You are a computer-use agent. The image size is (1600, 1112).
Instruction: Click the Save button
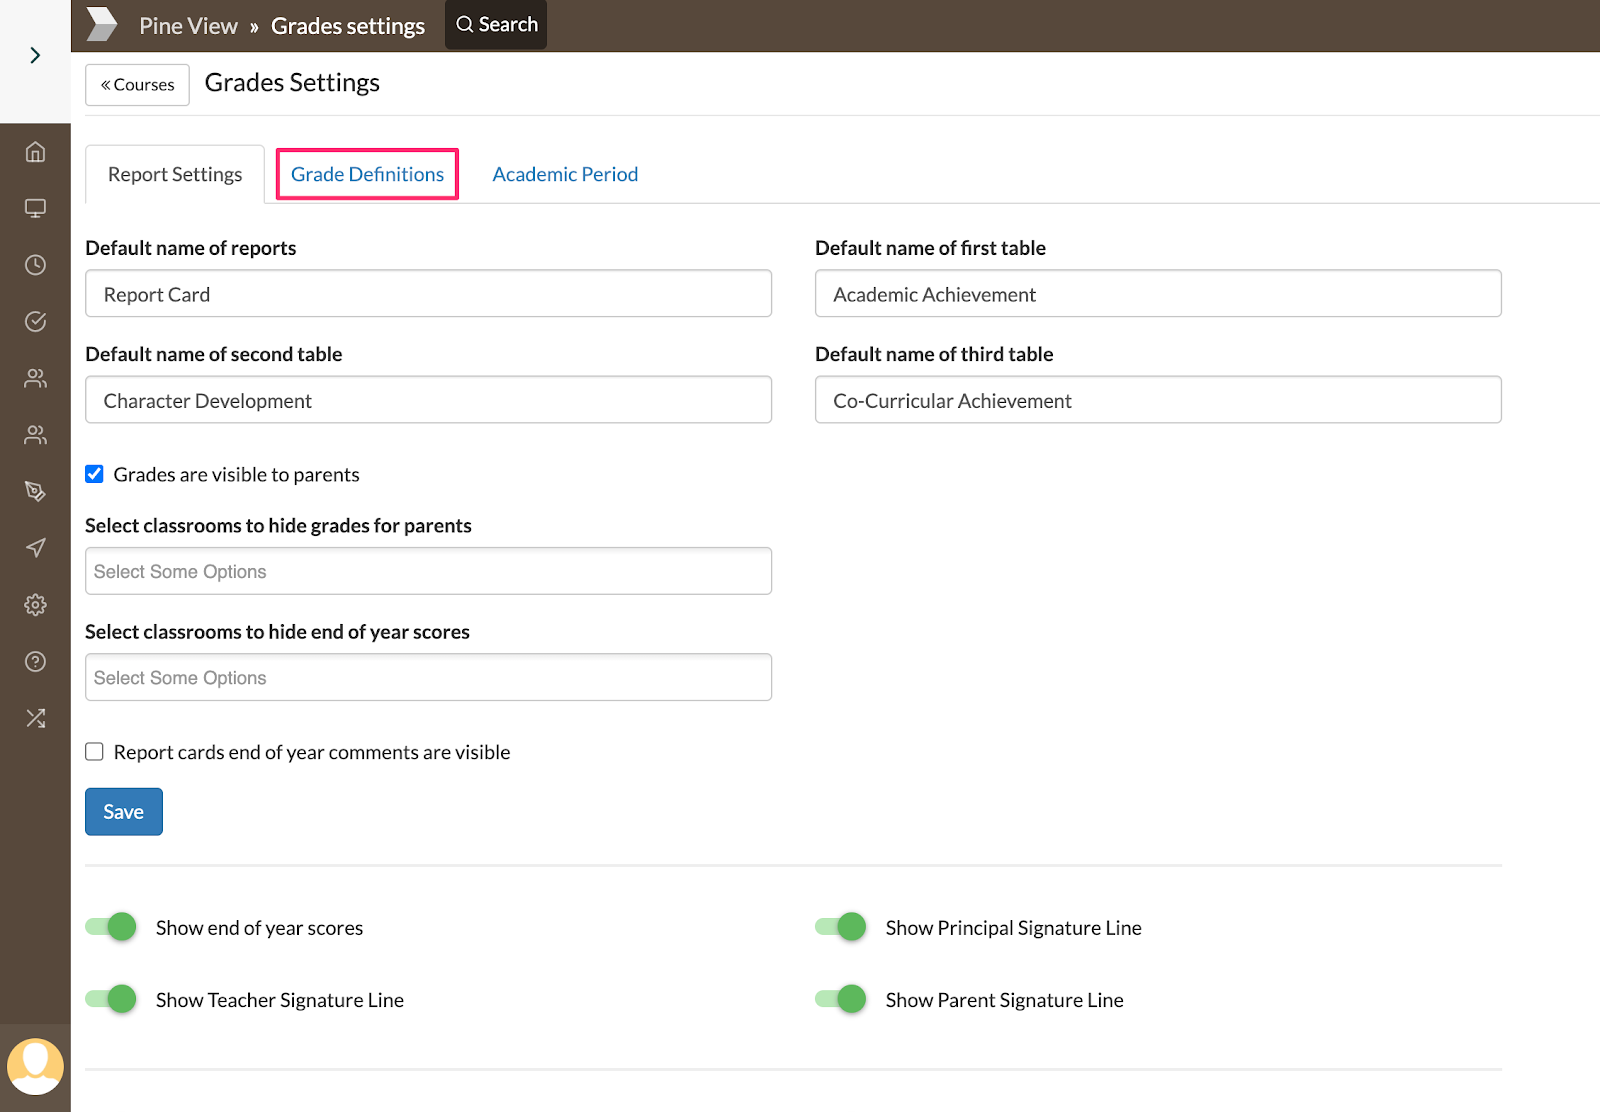coord(124,812)
